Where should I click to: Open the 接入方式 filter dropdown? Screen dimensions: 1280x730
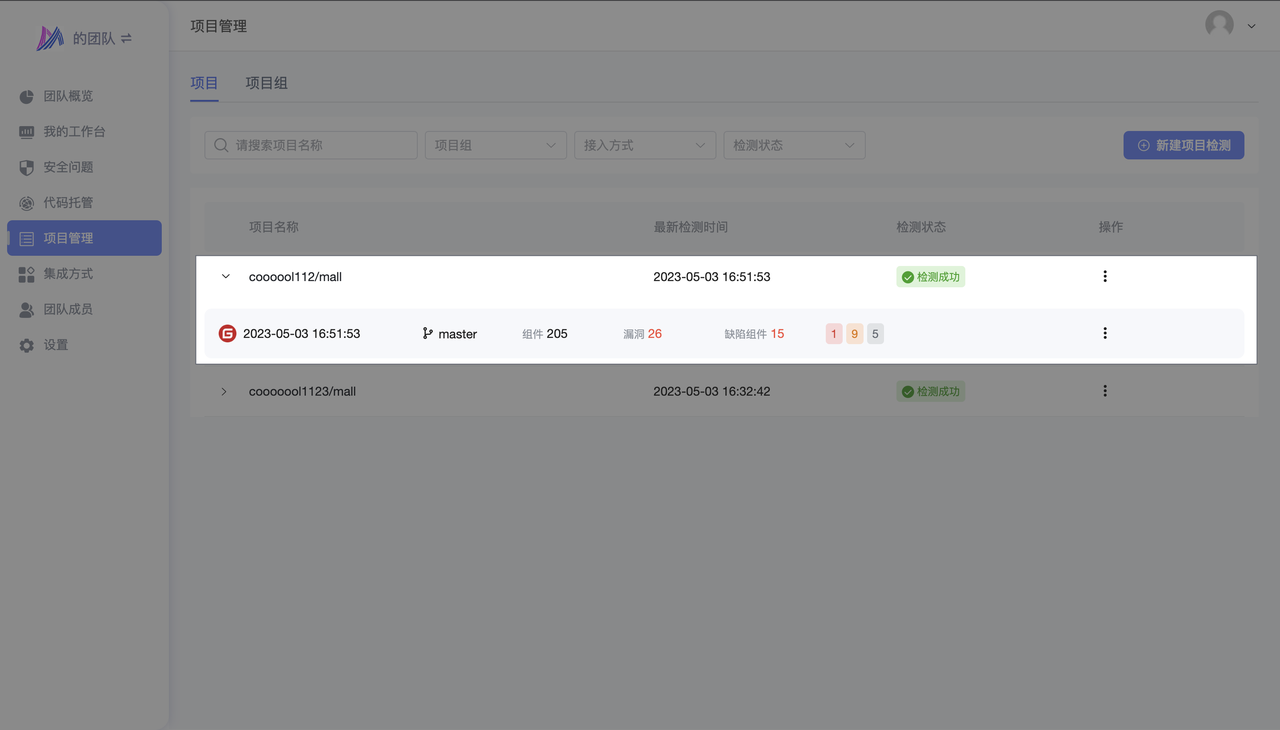[x=644, y=145]
